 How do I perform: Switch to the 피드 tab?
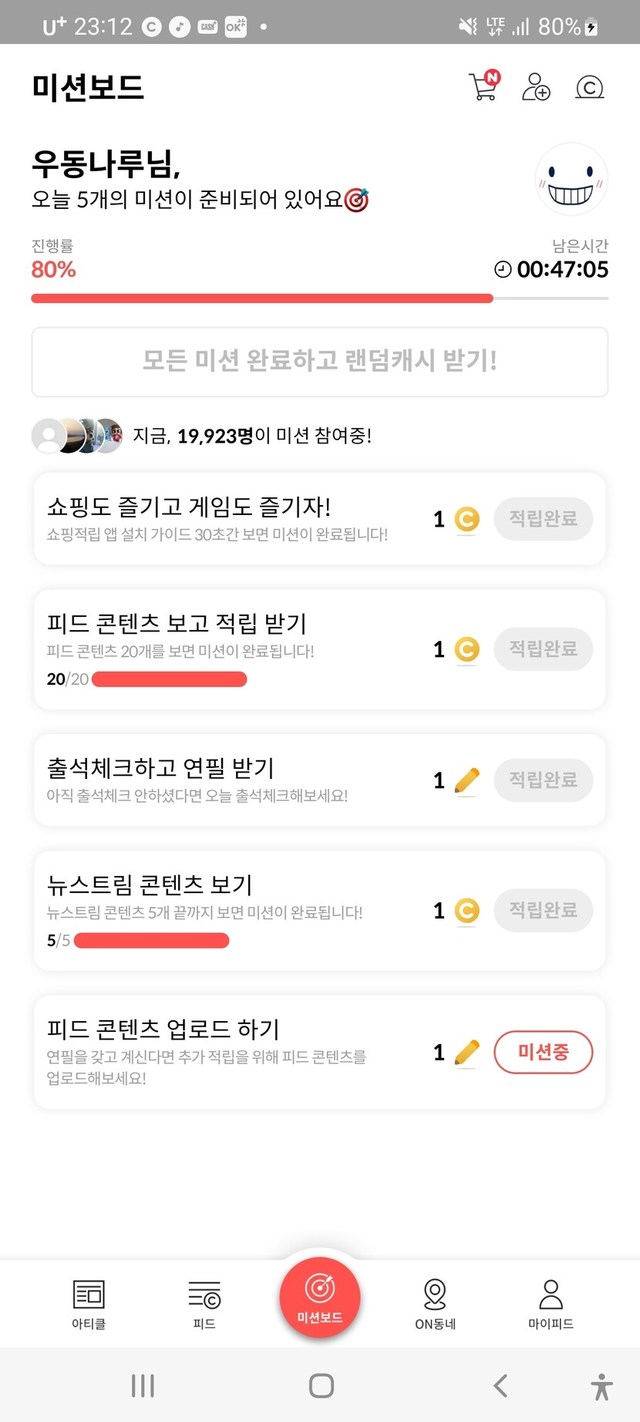coord(204,1304)
